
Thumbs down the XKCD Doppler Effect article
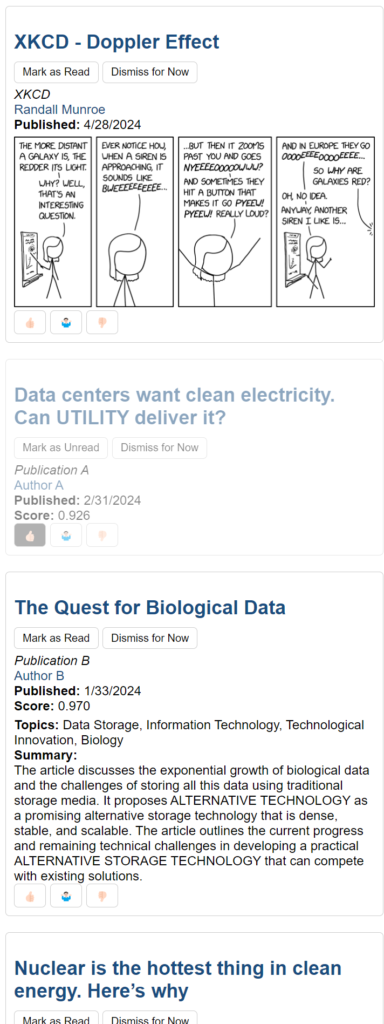(x=102, y=323)
